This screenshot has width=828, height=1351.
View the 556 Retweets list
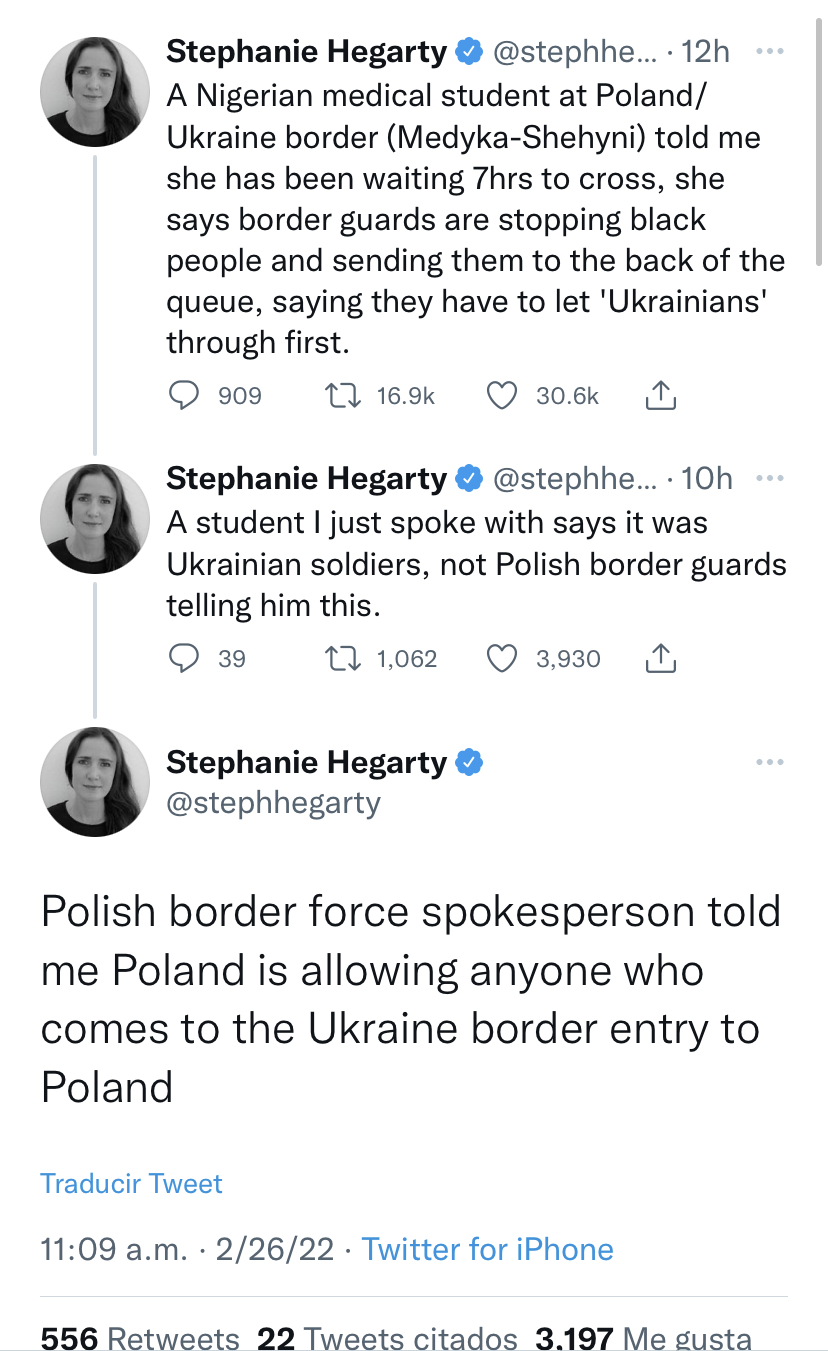(140, 1338)
